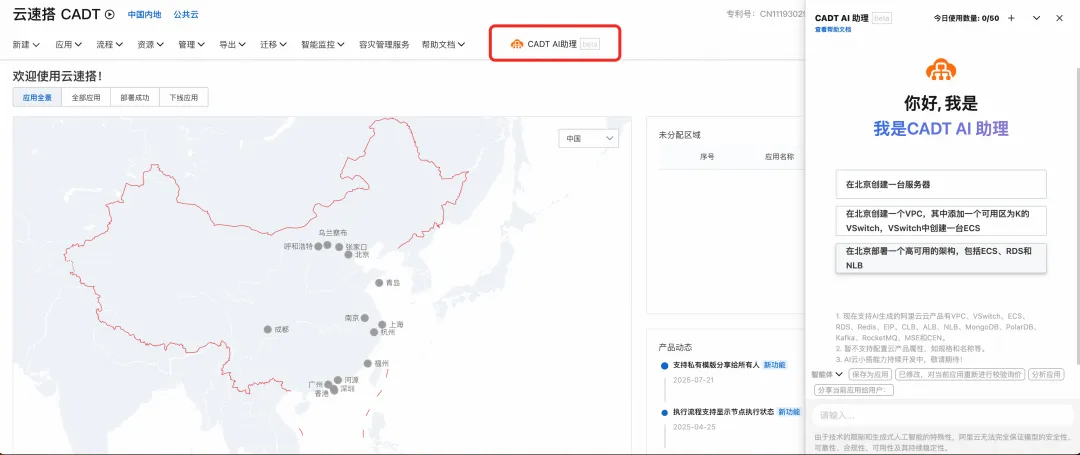Image resolution: width=1080 pixels, height=455 pixels.
Task: Click the 2025-04-25 date text
Action: tap(692, 427)
